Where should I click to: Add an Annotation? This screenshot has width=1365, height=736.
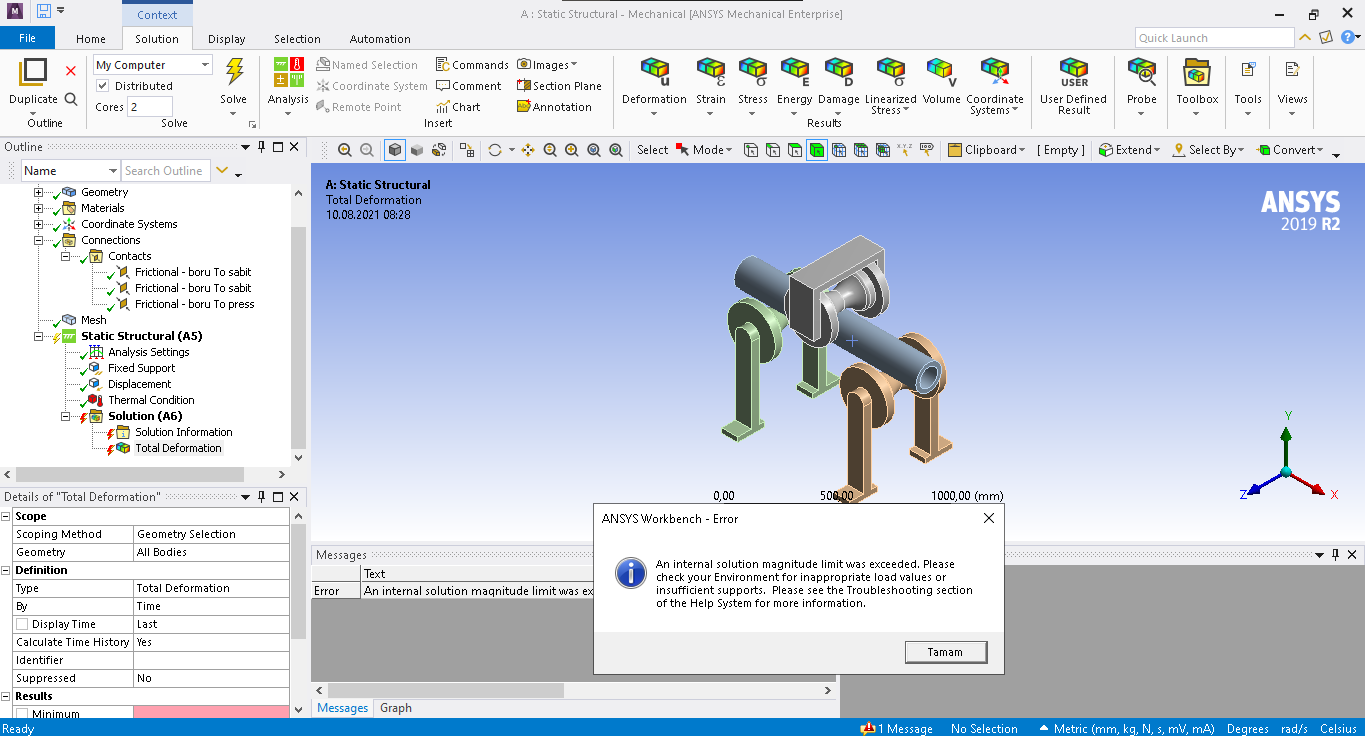click(554, 107)
